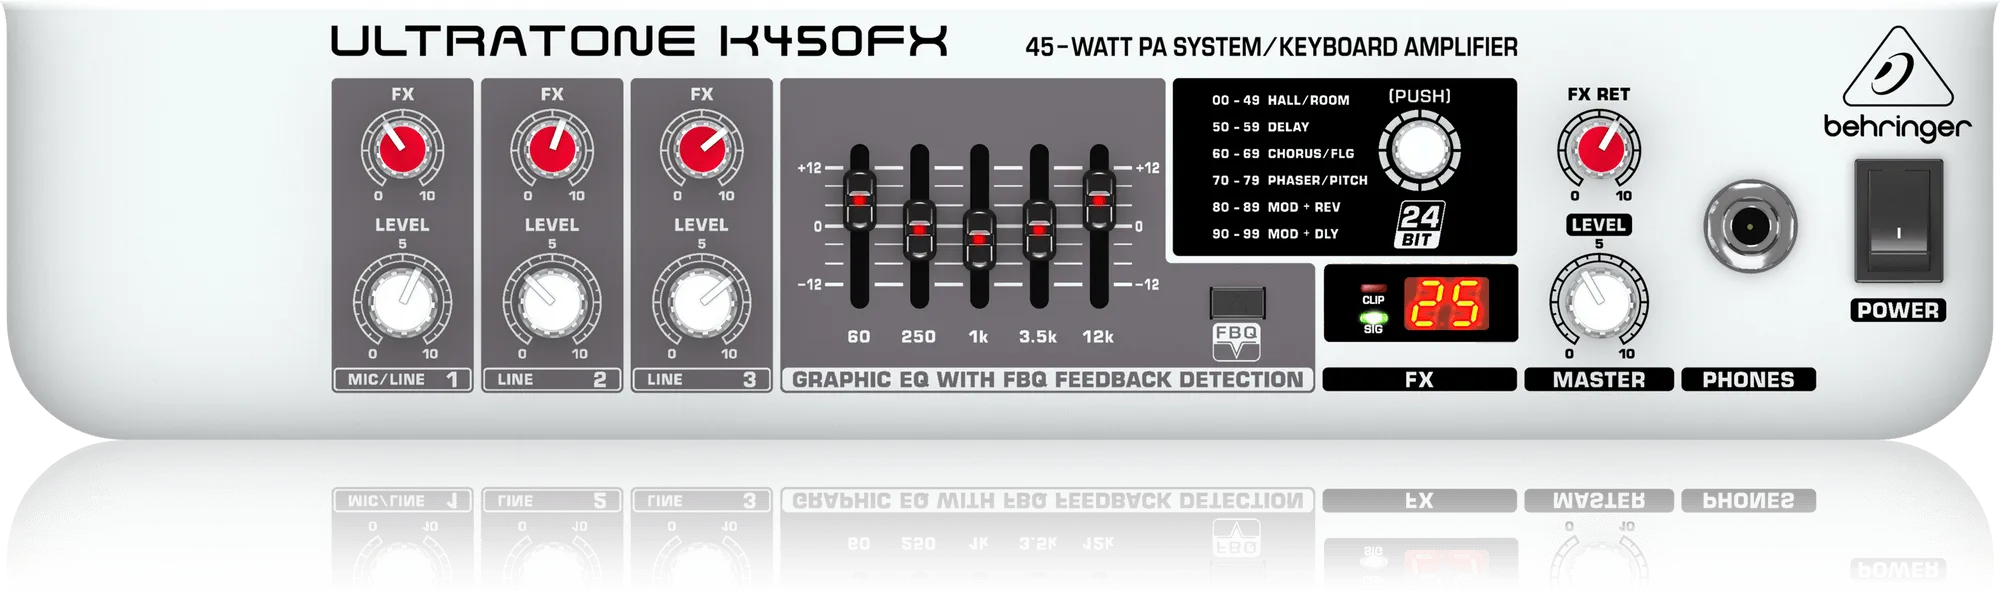Click the '70 - 79 PHASER/PITCH' preset text
The height and width of the screenshot is (593, 2000).
pyautogui.click(x=1289, y=181)
